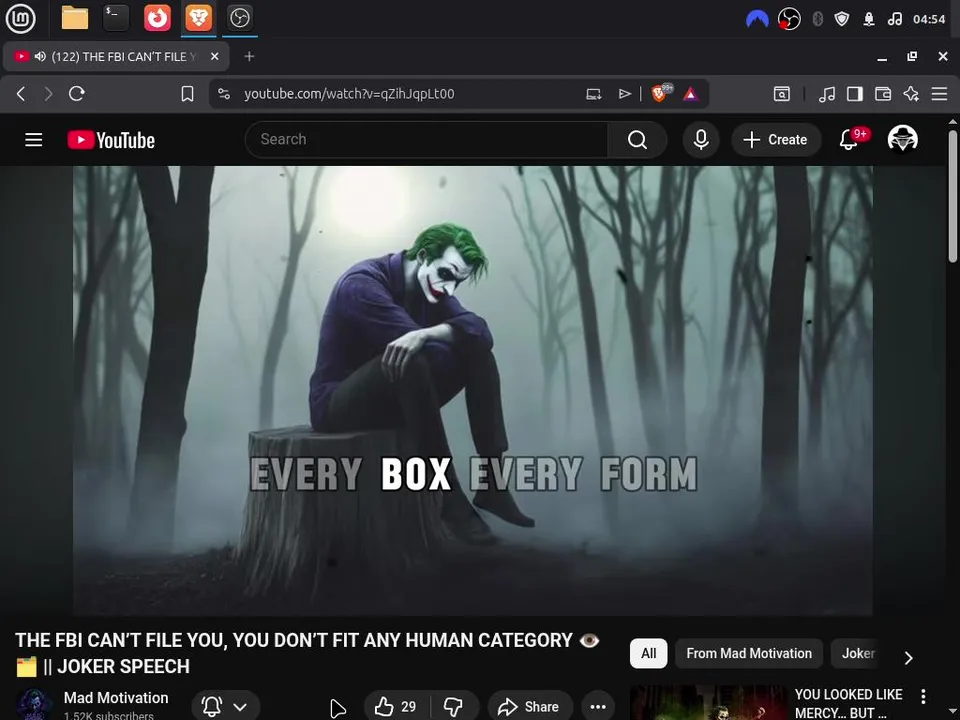Click the install/cast screen icon in address bar
Viewport: 960px width, 720px height.
click(x=594, y=94)
